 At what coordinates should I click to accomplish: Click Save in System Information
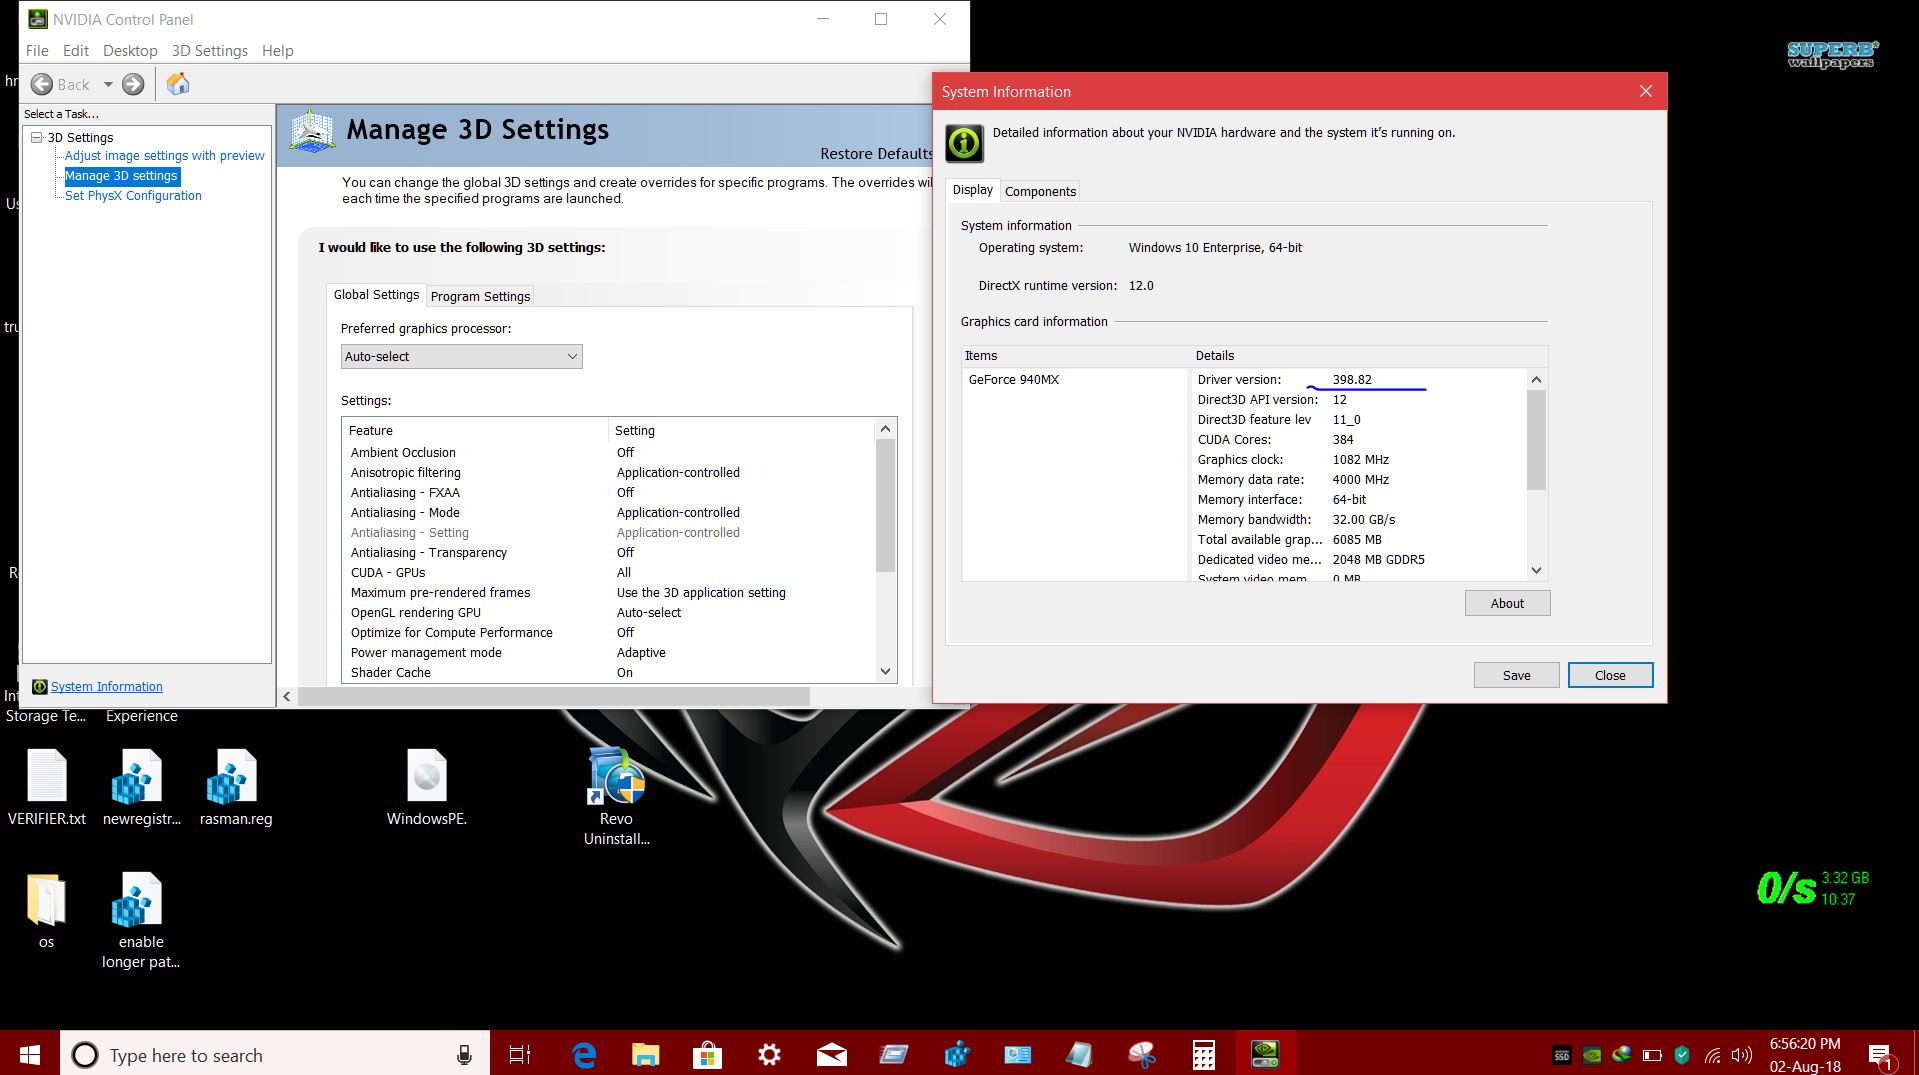1516,675
